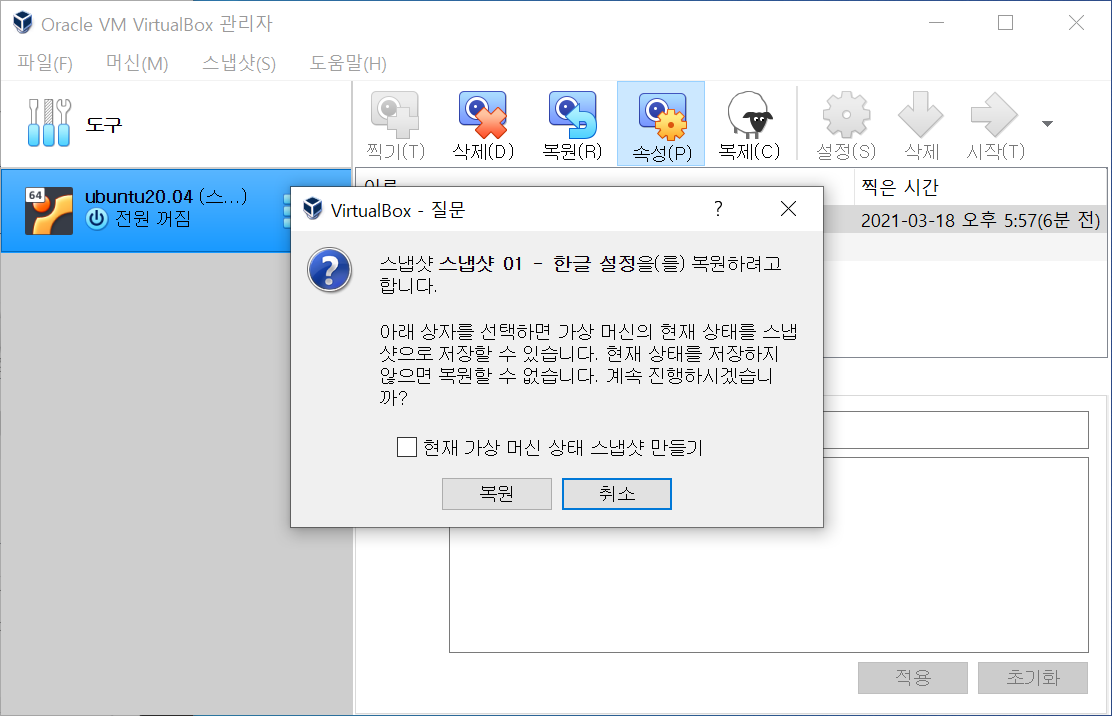Click the Apply (적용) button

click(x=913, y=678)
